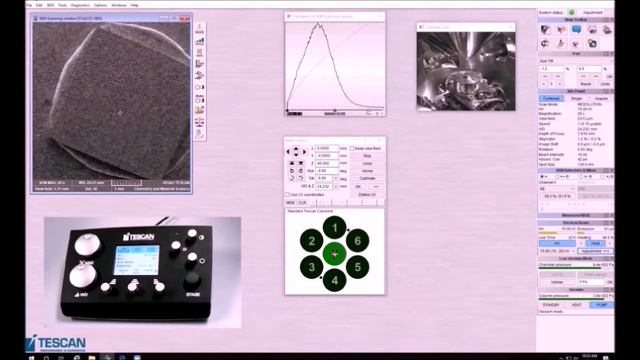Viewport: 640px width, 360px height.
Task: Toggle the Heat button in Electron Beam
Action: click(x=595, y=243)
